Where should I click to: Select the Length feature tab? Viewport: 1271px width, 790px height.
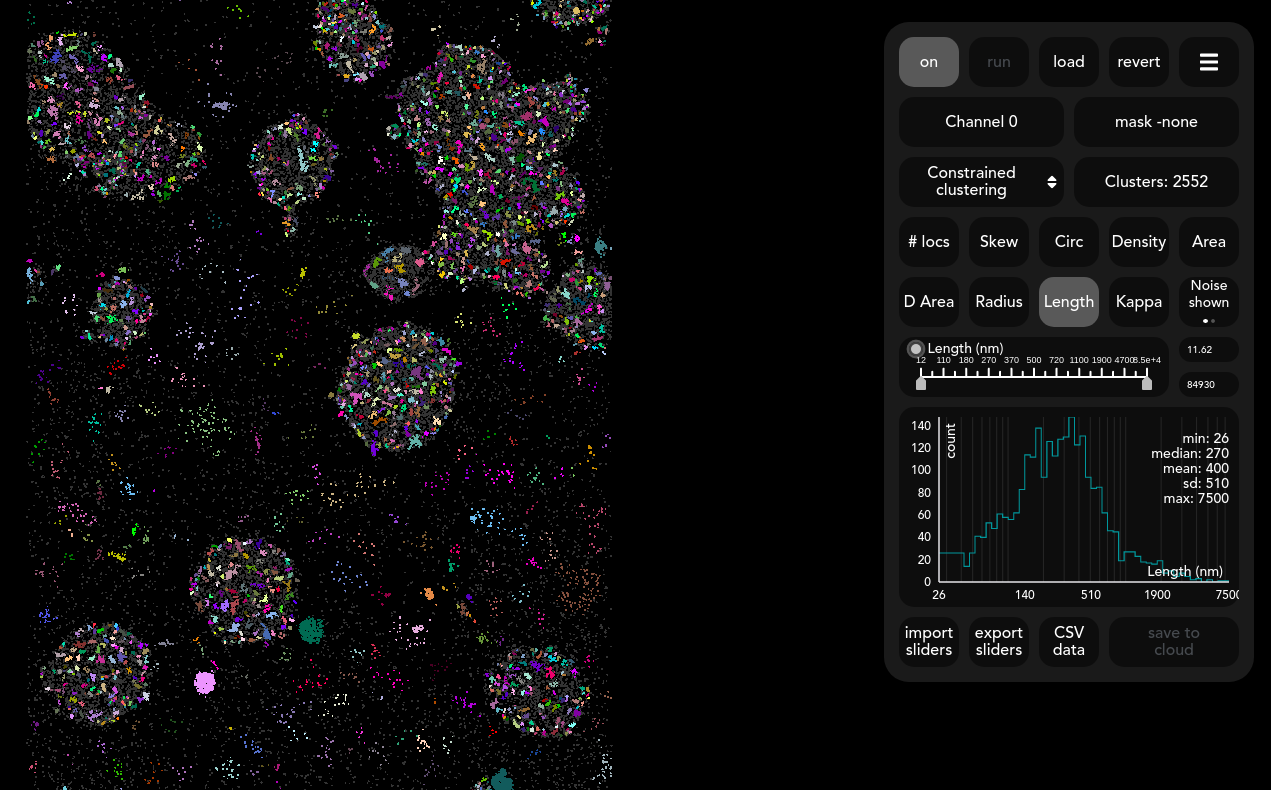(x=1068, y=301)
